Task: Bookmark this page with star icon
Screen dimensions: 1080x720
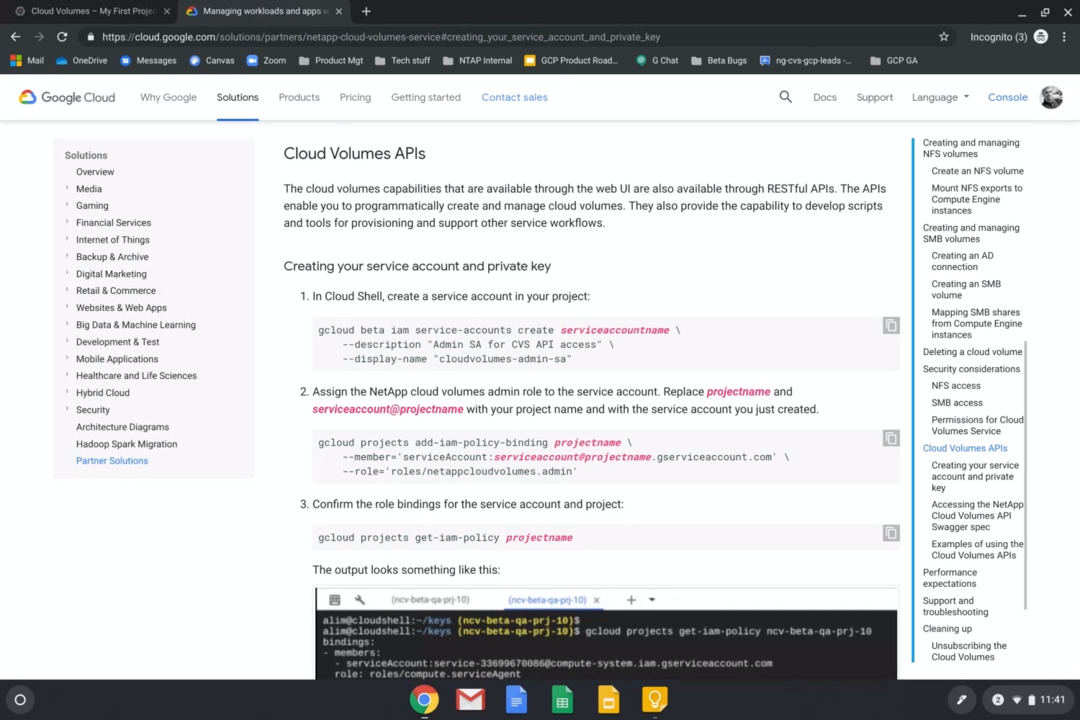Action: (x=943, y=37)
